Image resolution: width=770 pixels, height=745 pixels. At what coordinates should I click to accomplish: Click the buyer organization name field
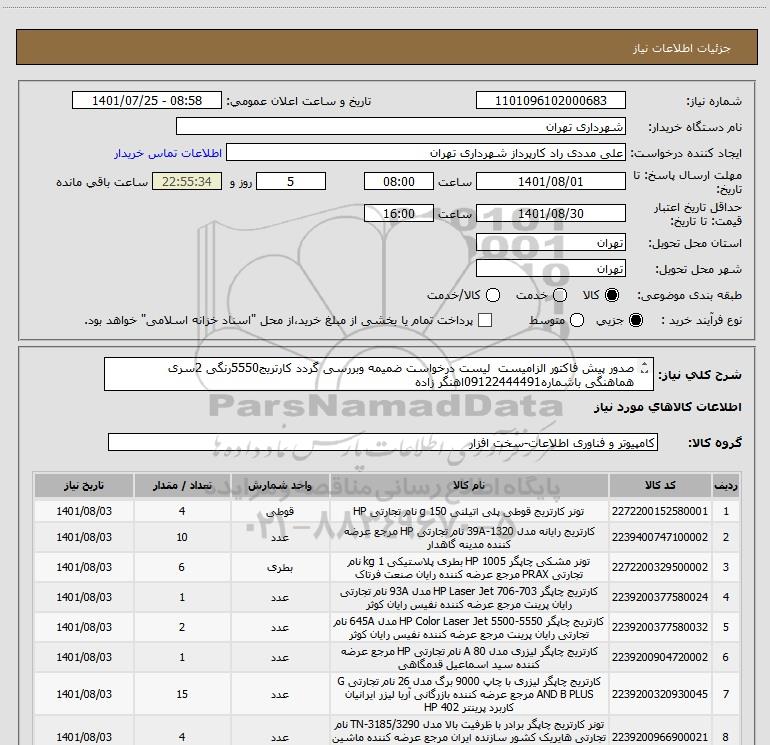point(401,126)
